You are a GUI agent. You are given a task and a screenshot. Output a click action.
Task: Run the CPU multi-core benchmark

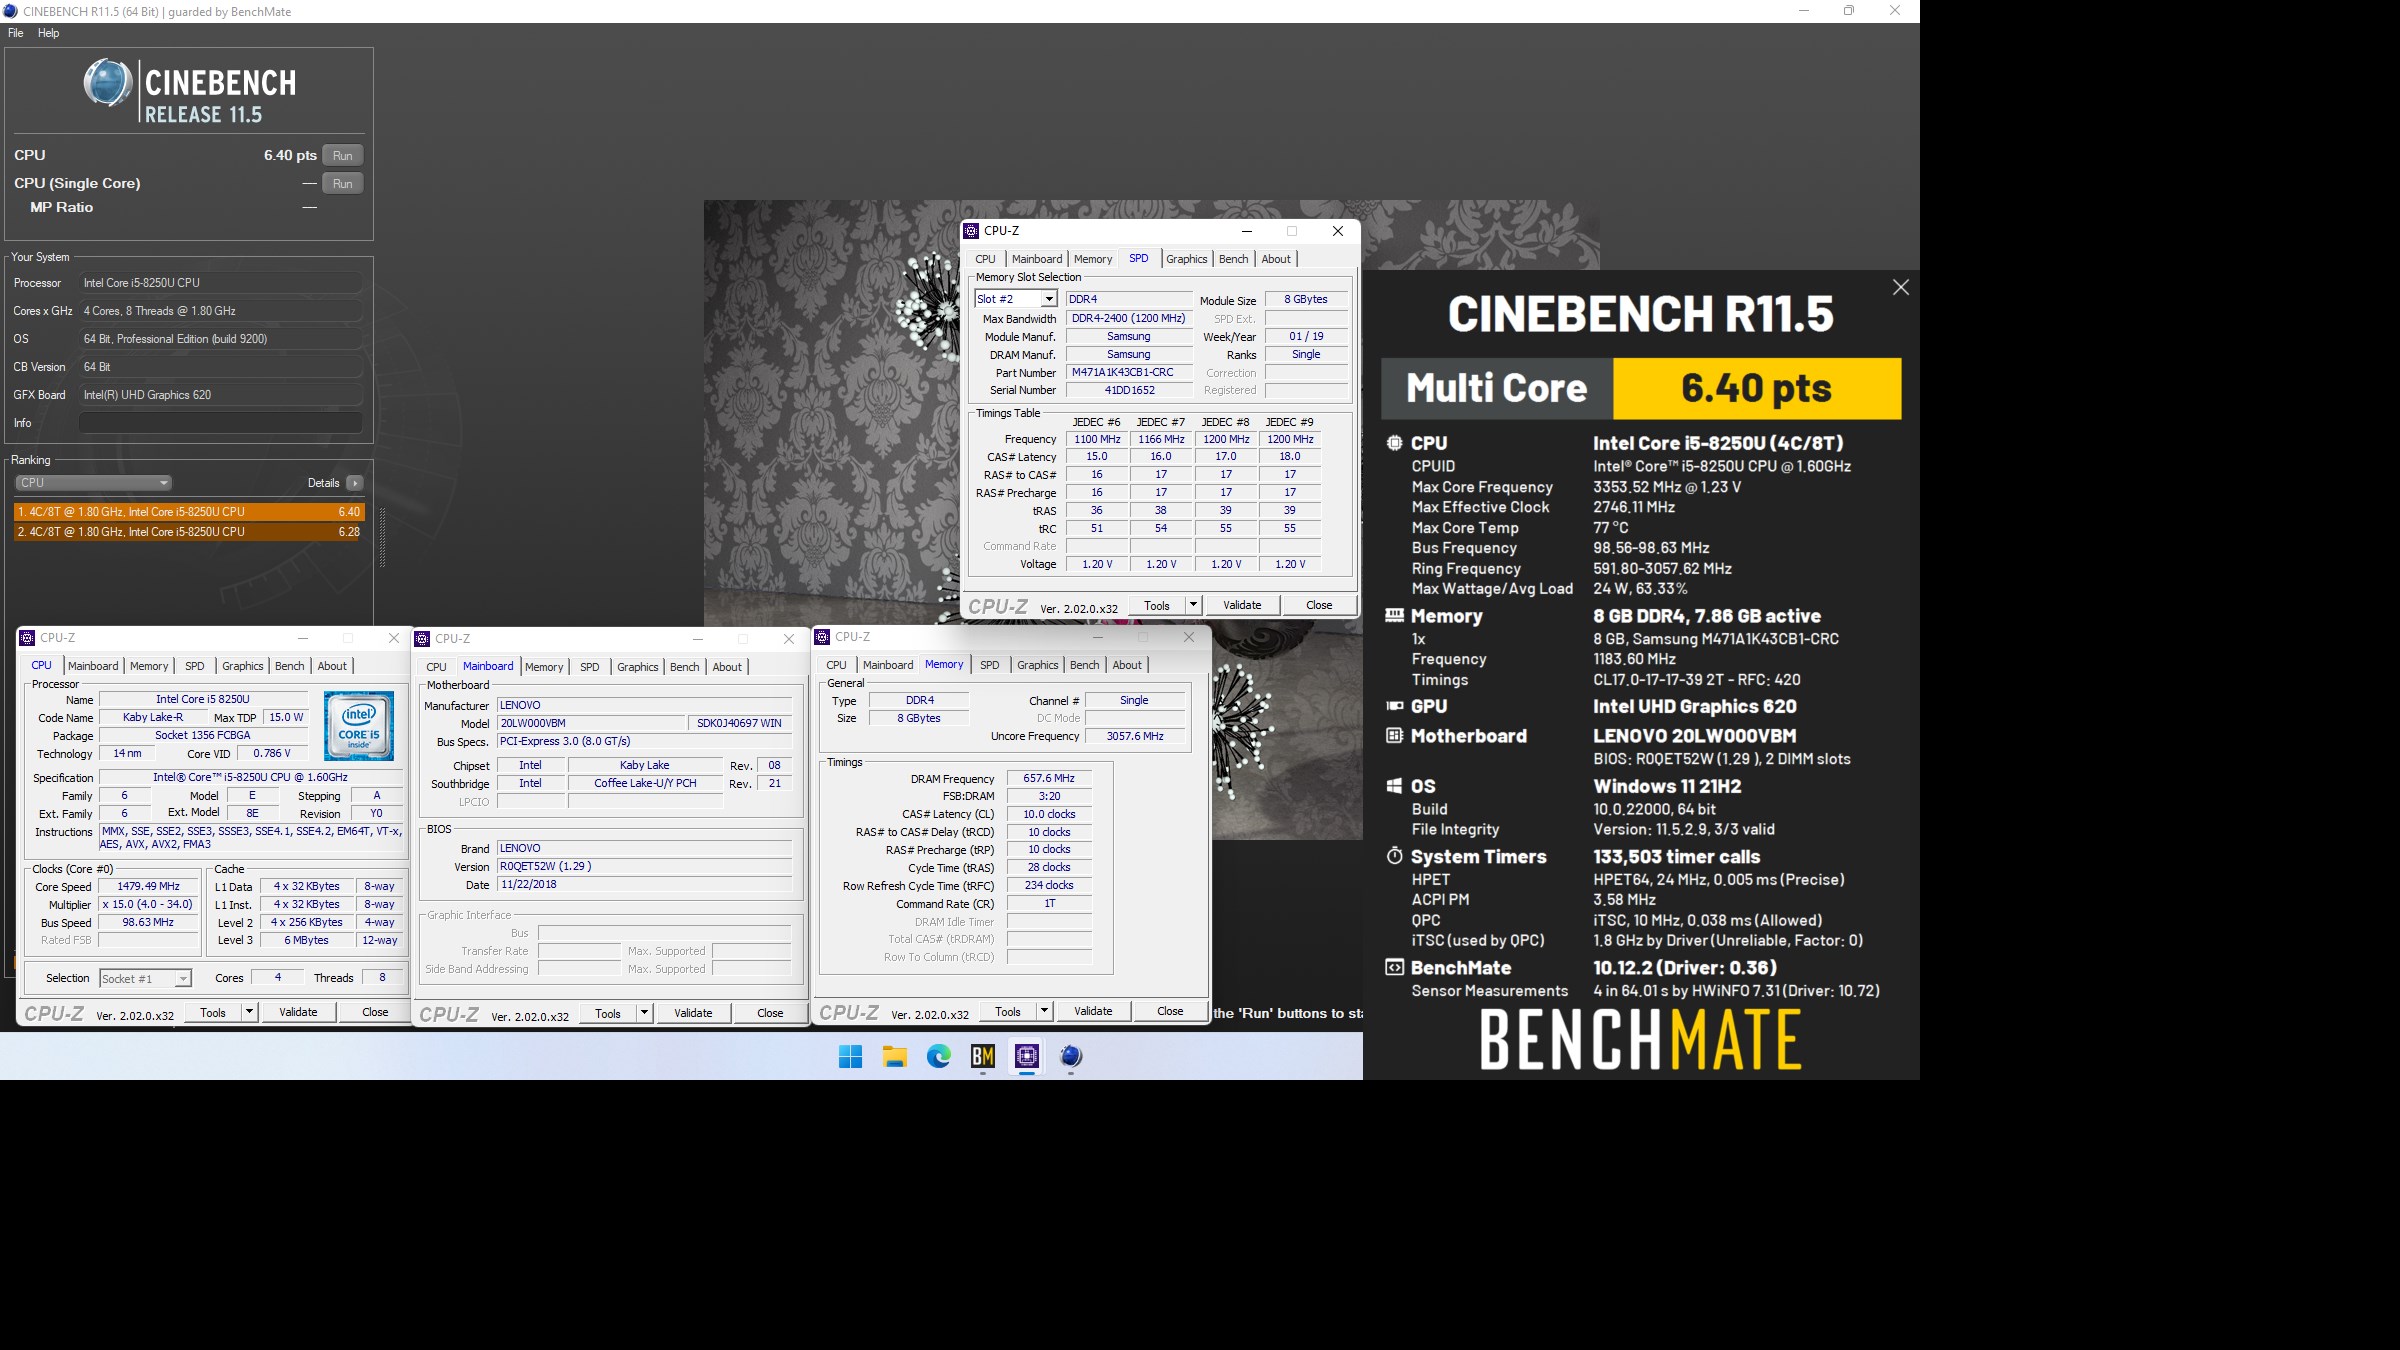point(343,155)
